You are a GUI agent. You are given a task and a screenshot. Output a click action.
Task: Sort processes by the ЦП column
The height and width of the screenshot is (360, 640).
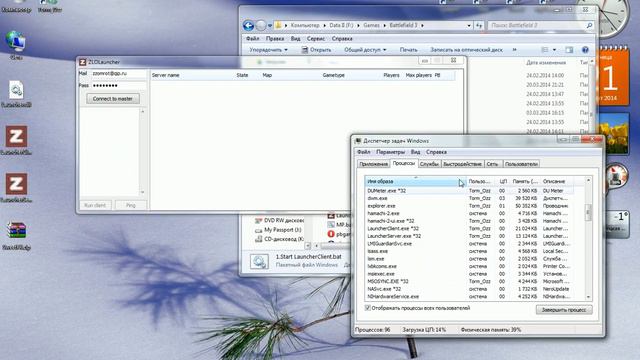(503, 181)
